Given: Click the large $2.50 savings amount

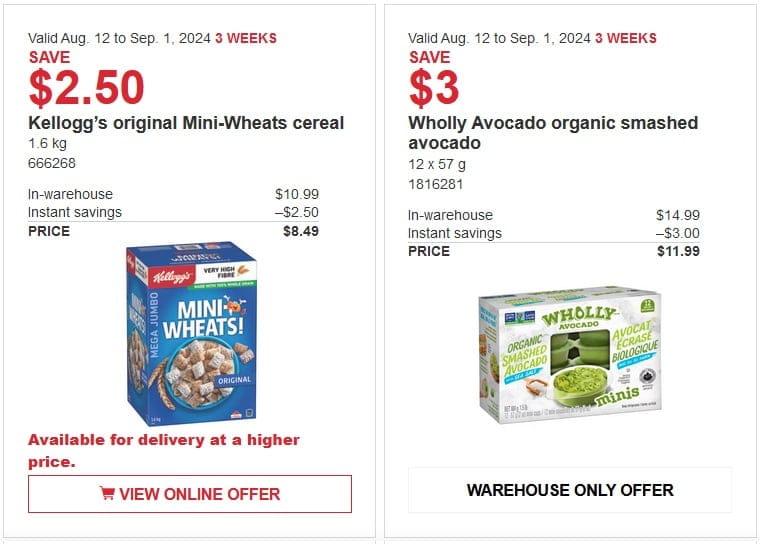Looking at the screenshot, I should (86, 88).
